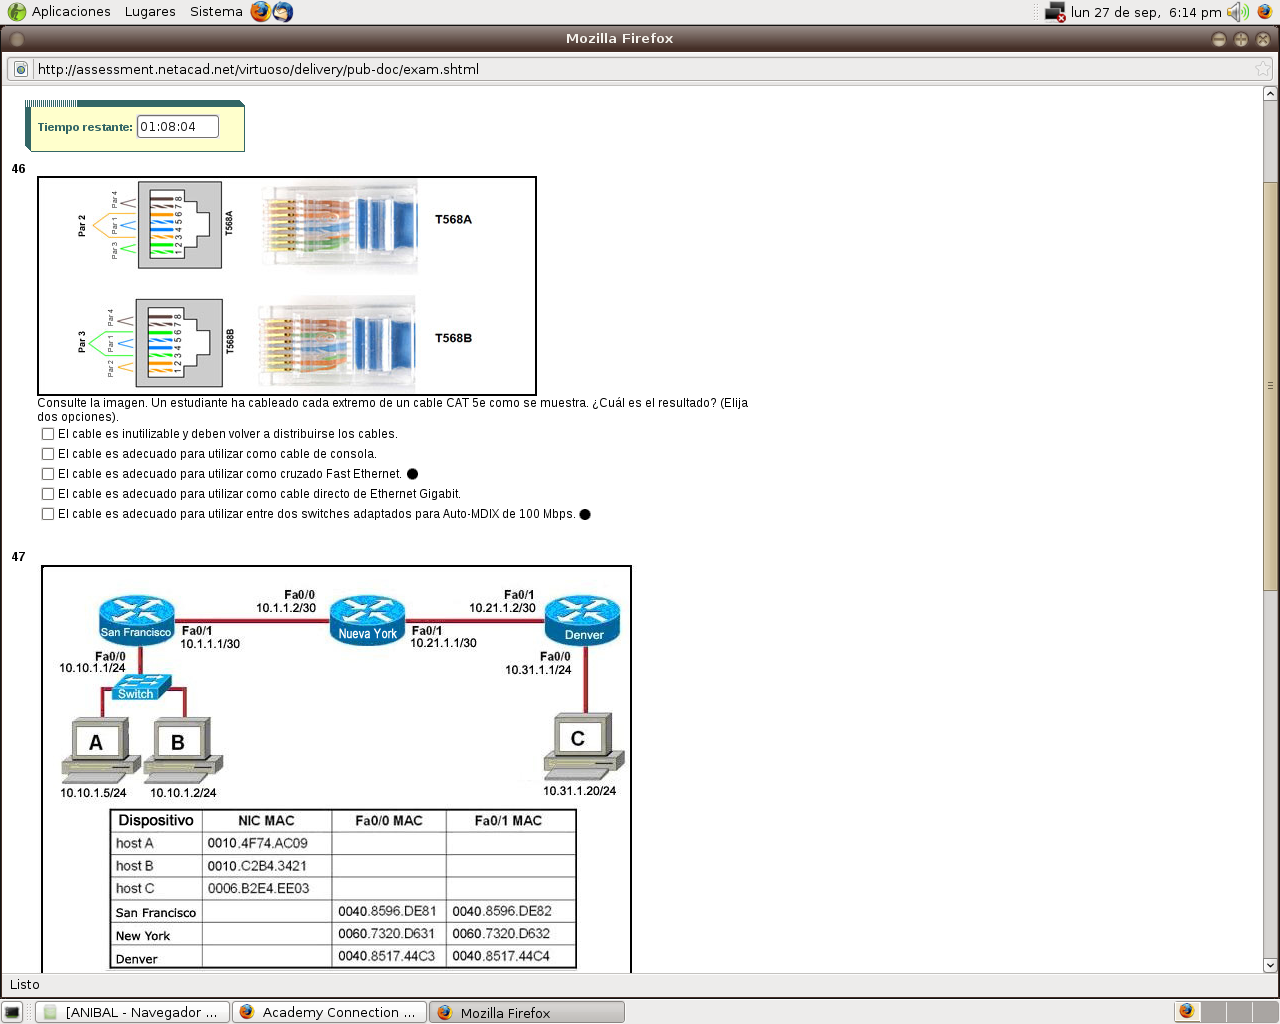Click MAC address 0010.4F74.AC09 cell
The height and width of the screenshot is (1024, 1280).
pyautogui.click(x=266, y=843)
